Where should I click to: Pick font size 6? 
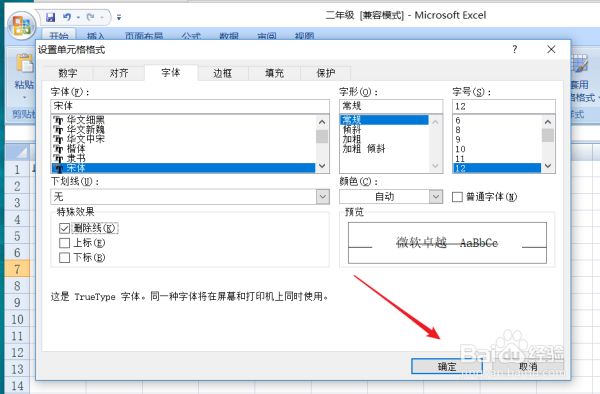497,120
